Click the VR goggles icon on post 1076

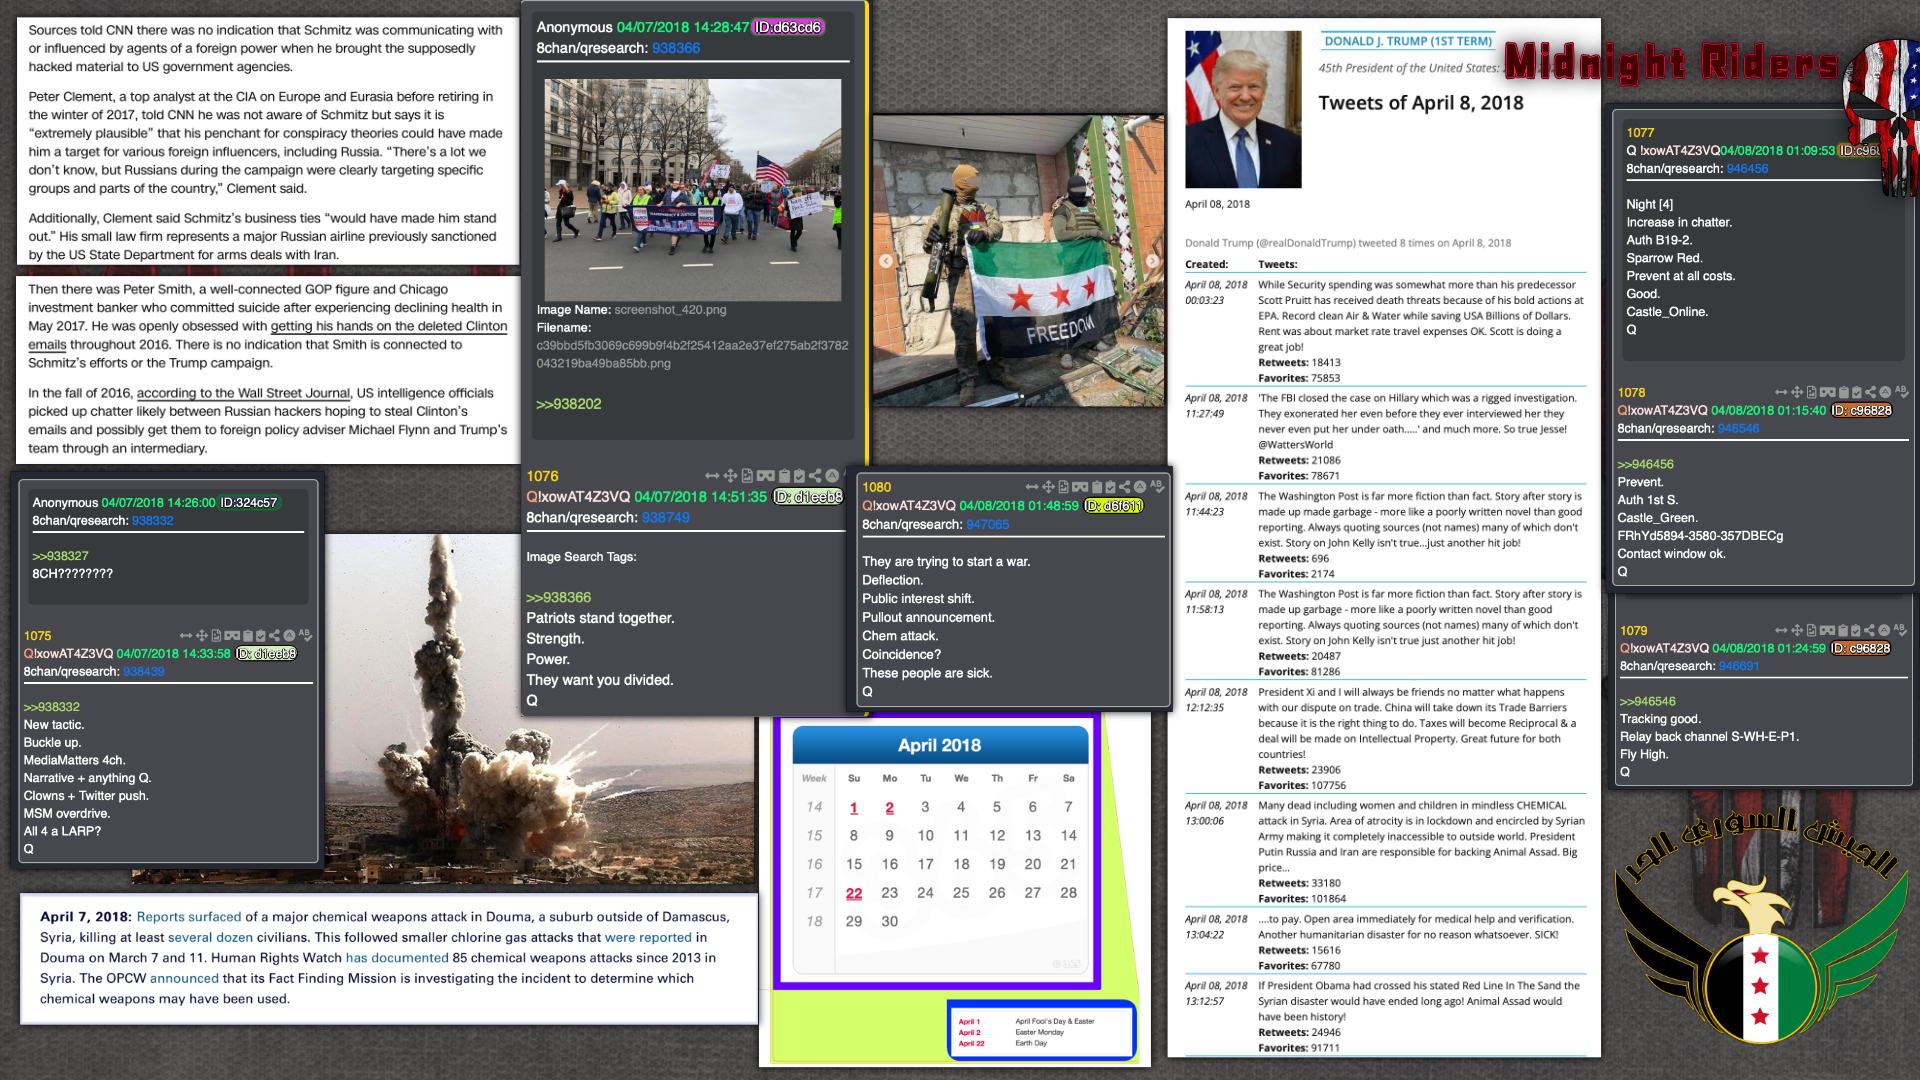[x=766, y=476]
